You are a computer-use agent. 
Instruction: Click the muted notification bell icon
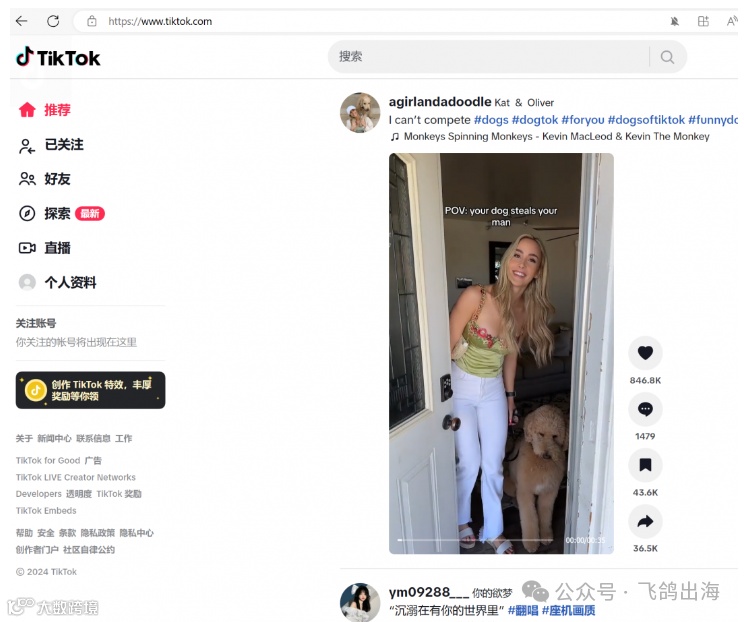674,21
